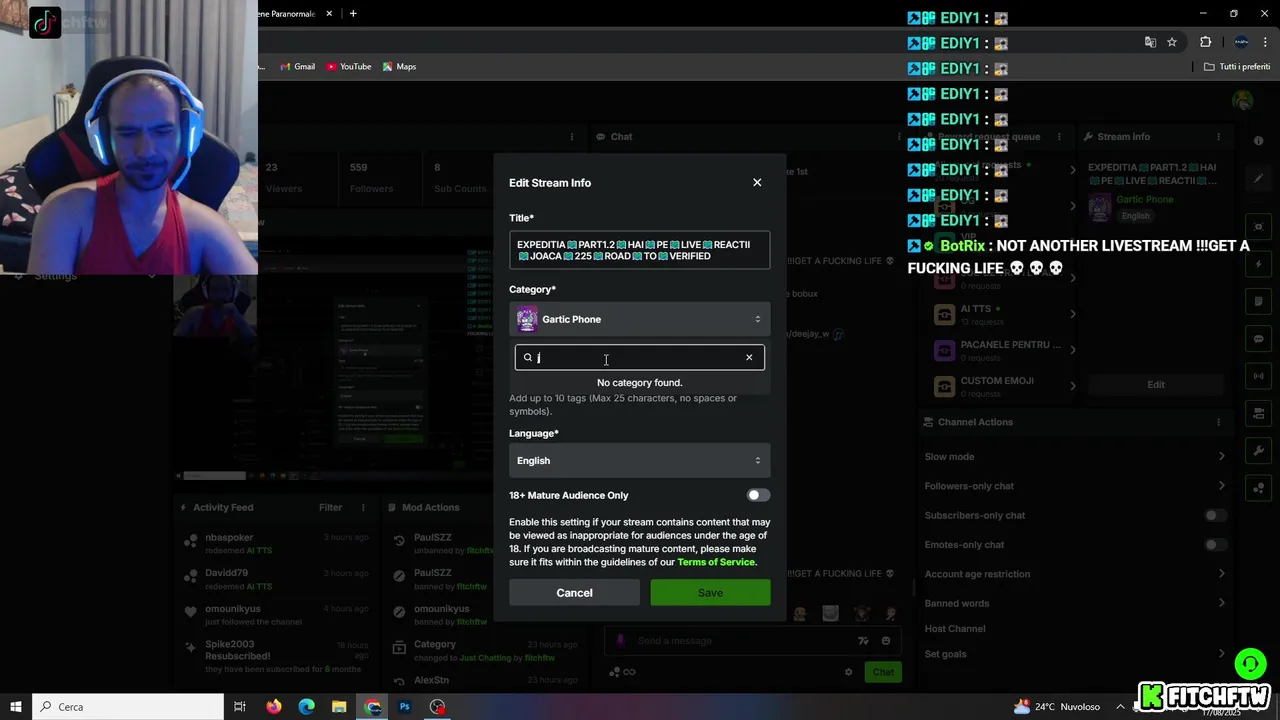The height and width of the screenshot is (720, 1280).
Task: Open the Category dropdown showing Gartic Phone
Action: (x=640, y=319)
